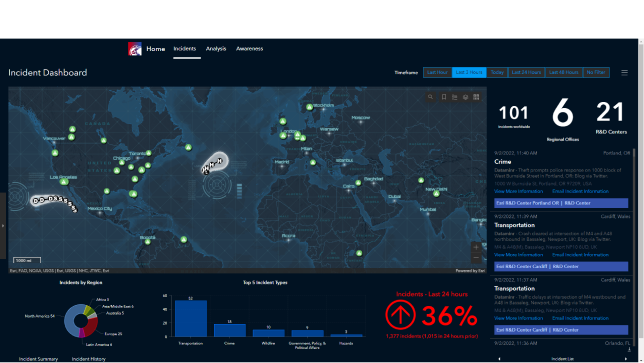This screenshot has height=363, width=644.
Task: Click the Europe slice in region donut
Action: tap(92, 326)
